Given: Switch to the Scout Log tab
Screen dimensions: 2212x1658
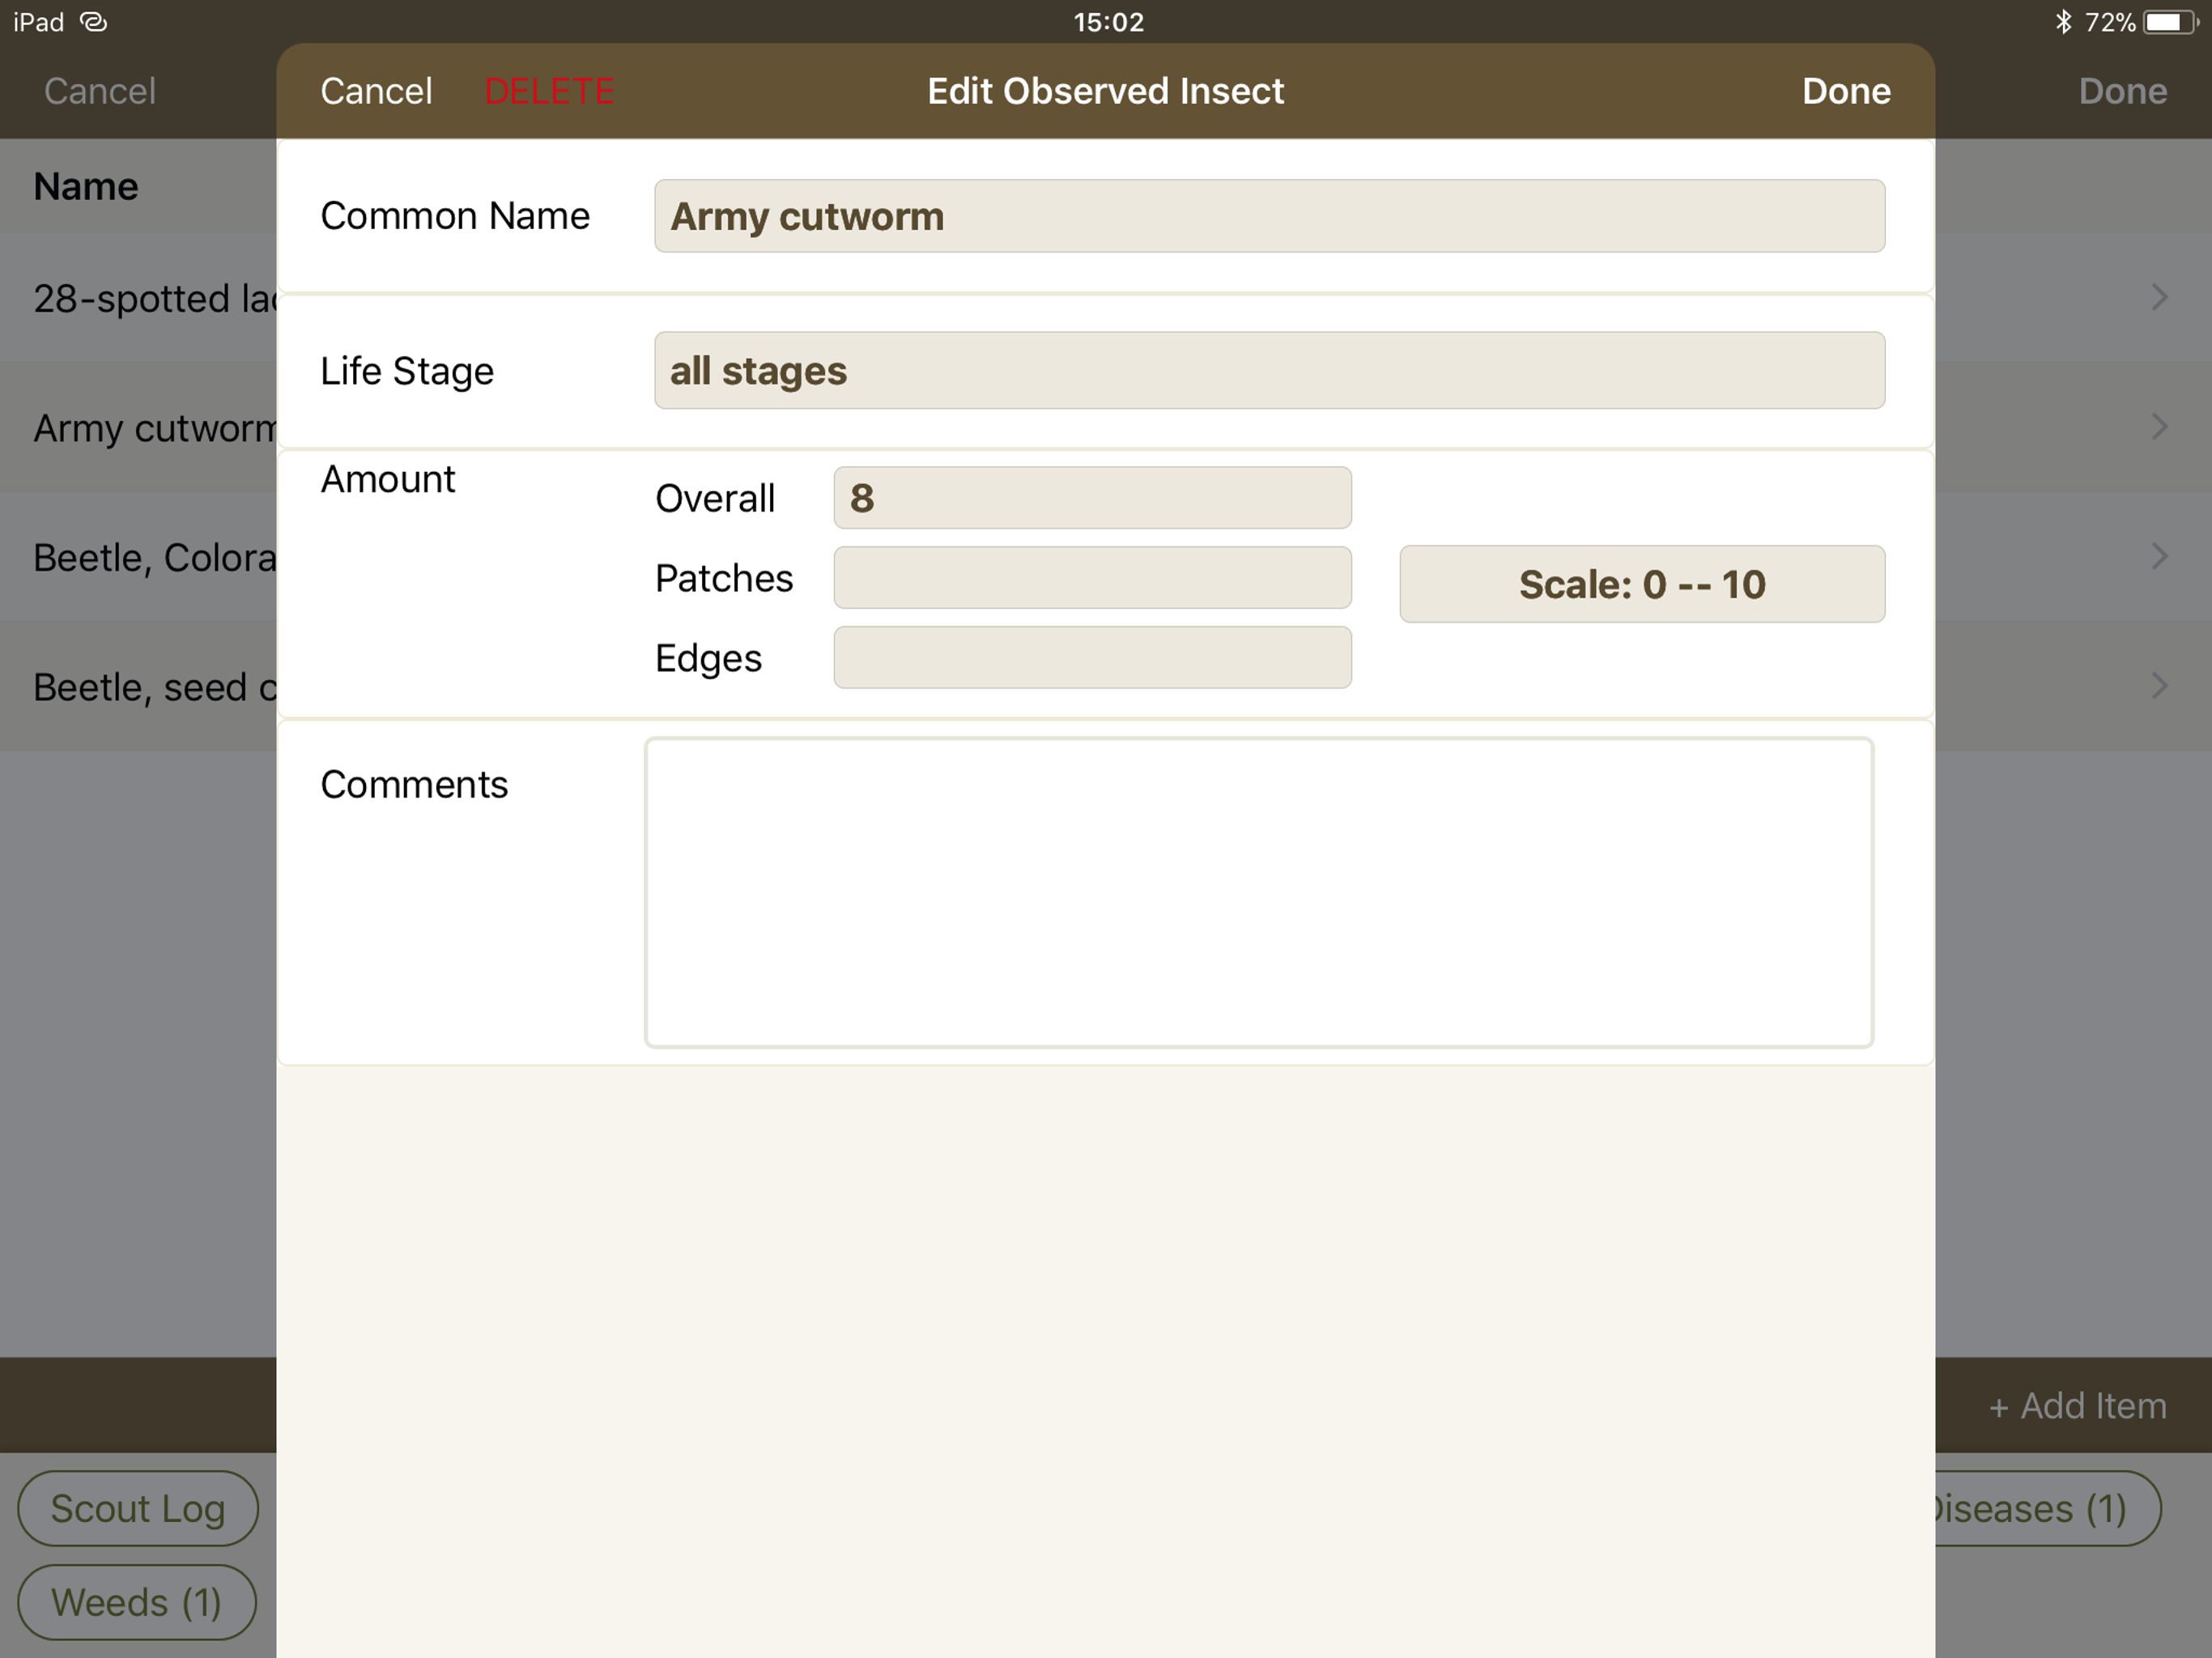Looking at the screenshot, I should tap(138, 1508).
